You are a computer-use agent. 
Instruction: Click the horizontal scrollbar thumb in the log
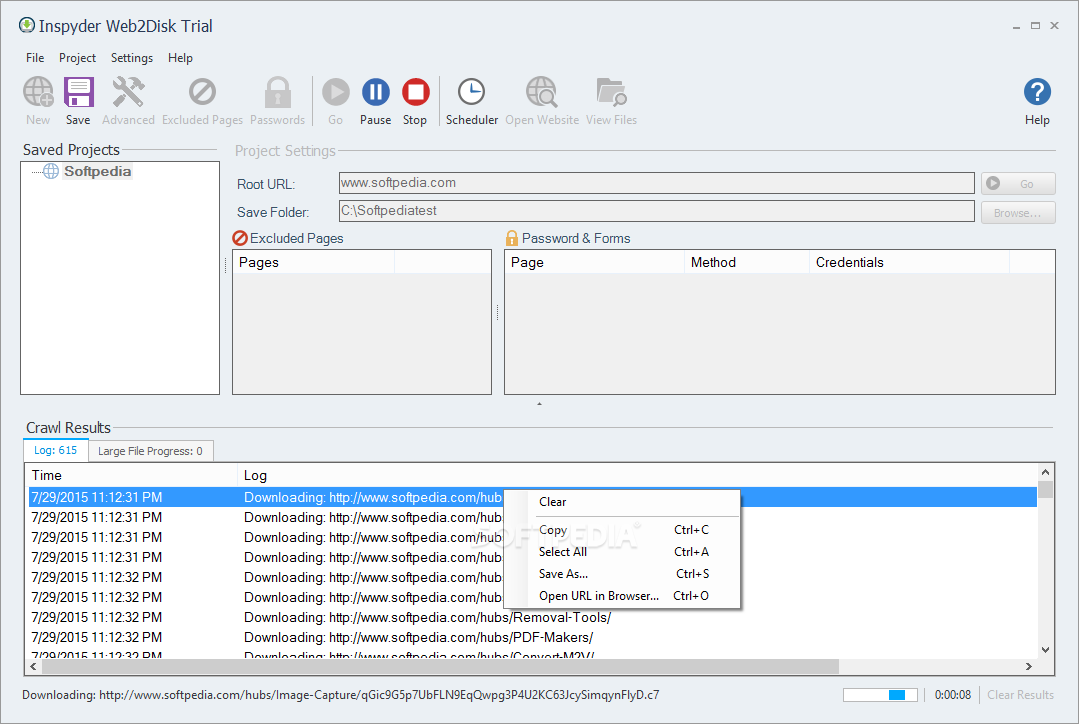click(440, 666)
